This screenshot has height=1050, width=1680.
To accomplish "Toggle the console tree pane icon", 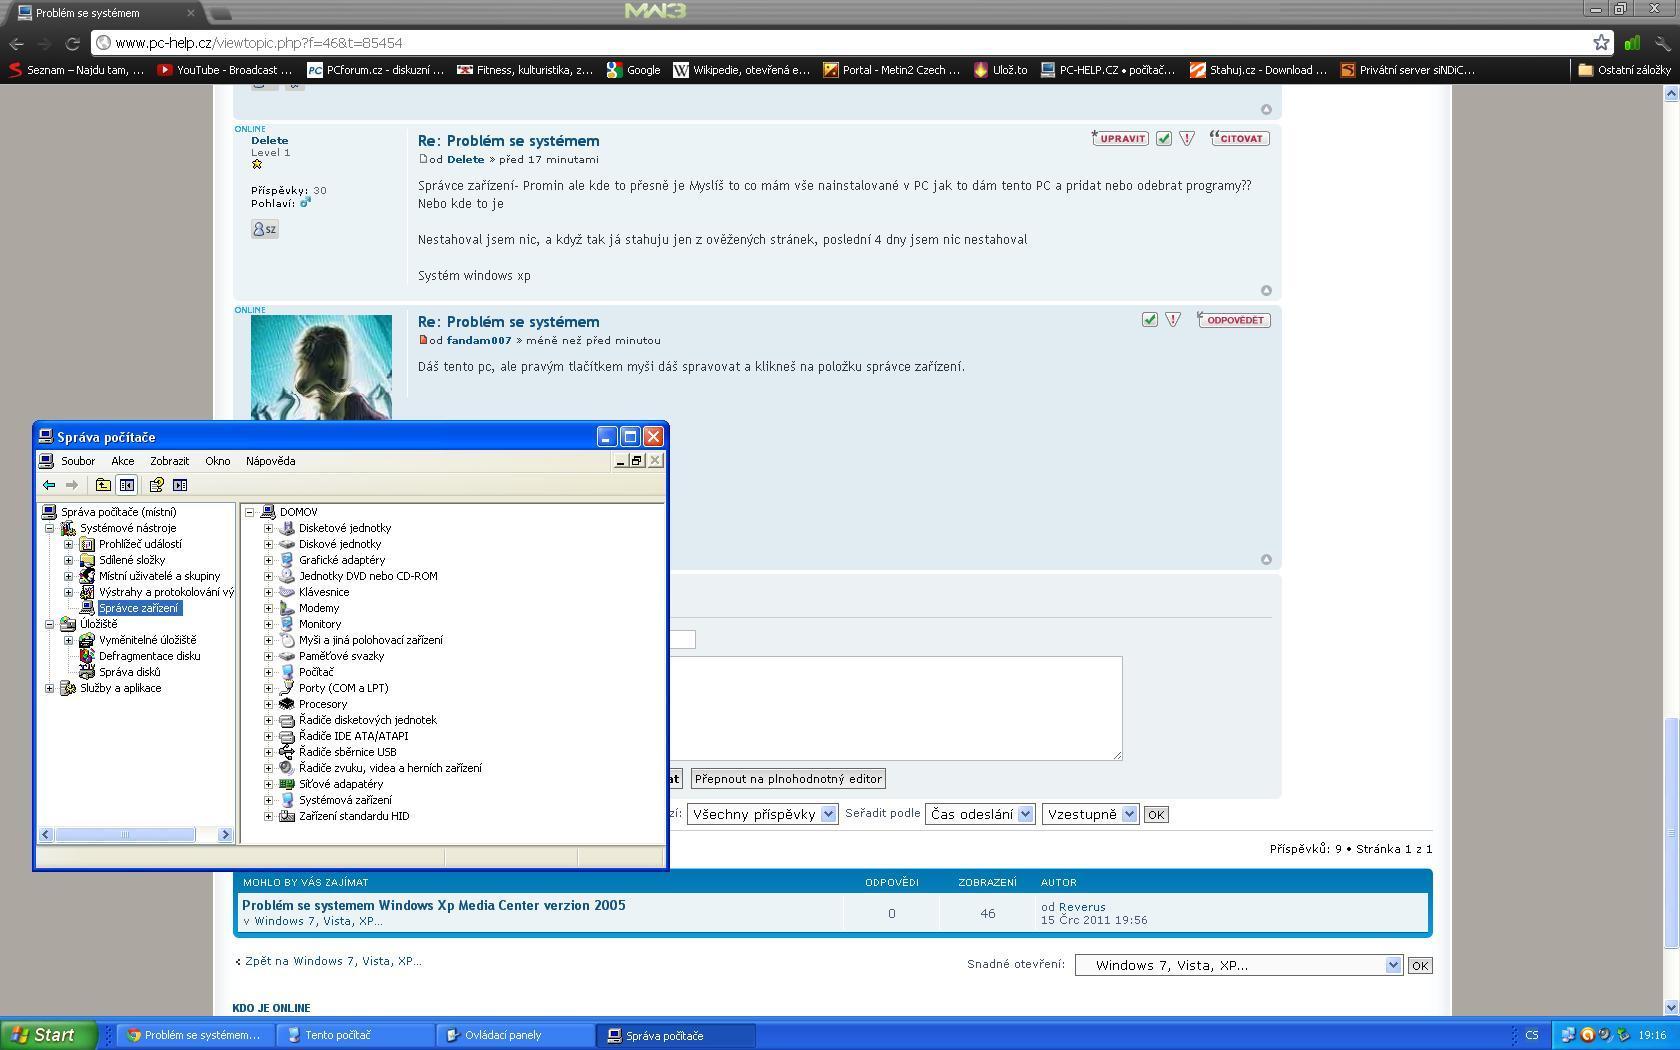I will (x=127, y=485).
